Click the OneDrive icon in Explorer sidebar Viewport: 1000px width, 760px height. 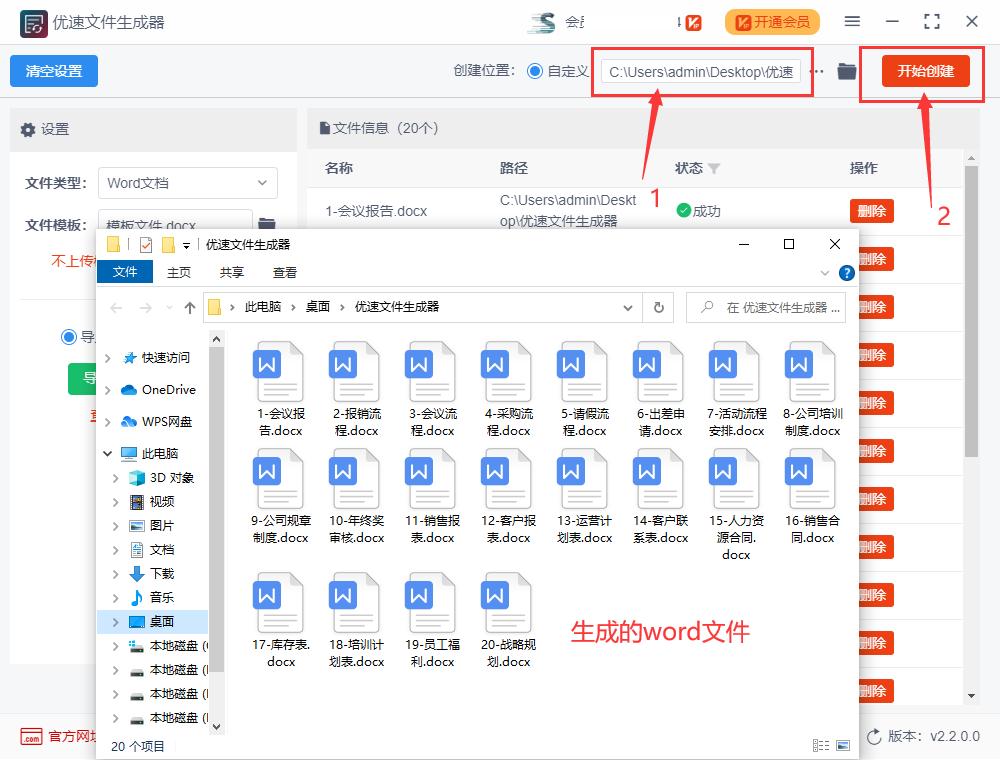[130, 390]
